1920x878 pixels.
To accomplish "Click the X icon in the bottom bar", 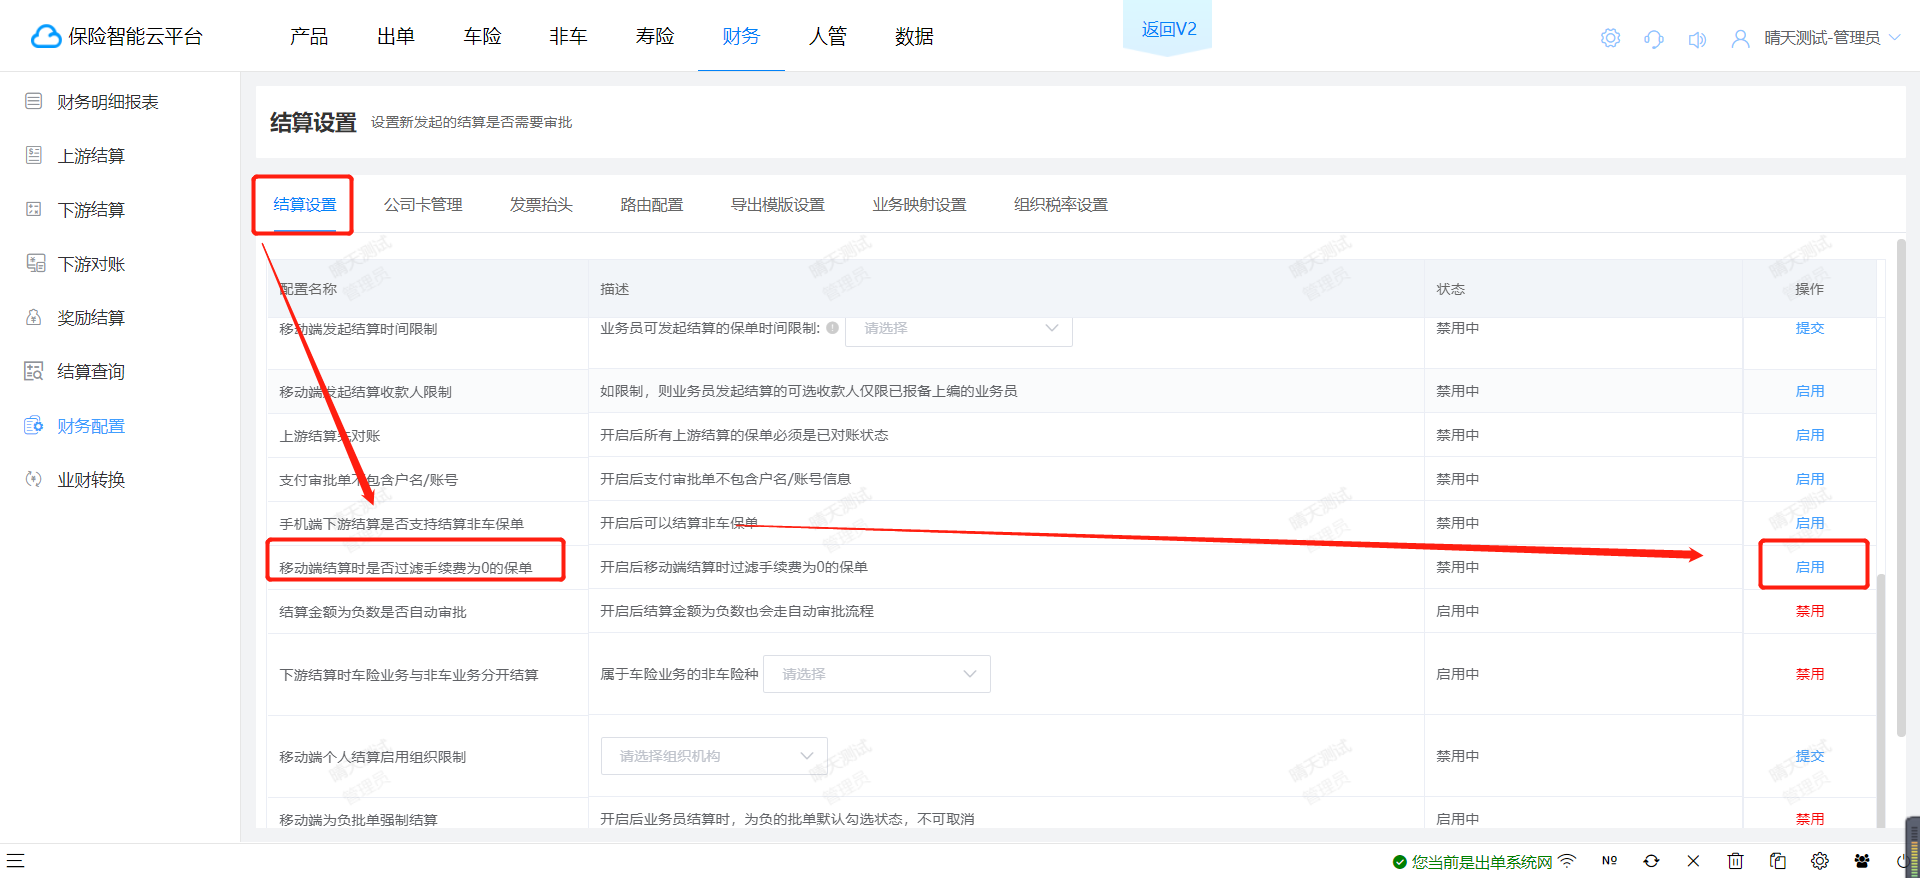I will click(x=1693, y=860).
